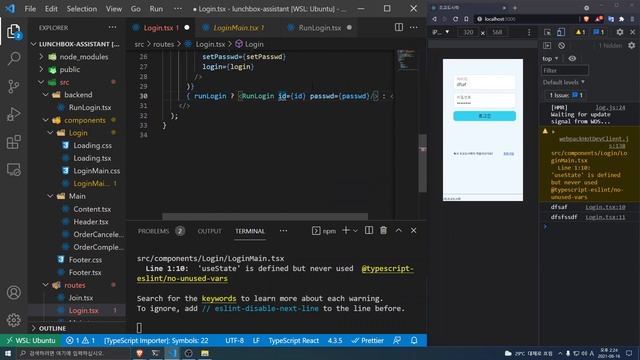Open LoginMain.css file
640x360 pixels.
pyautogui.click(x=96, y=171)
